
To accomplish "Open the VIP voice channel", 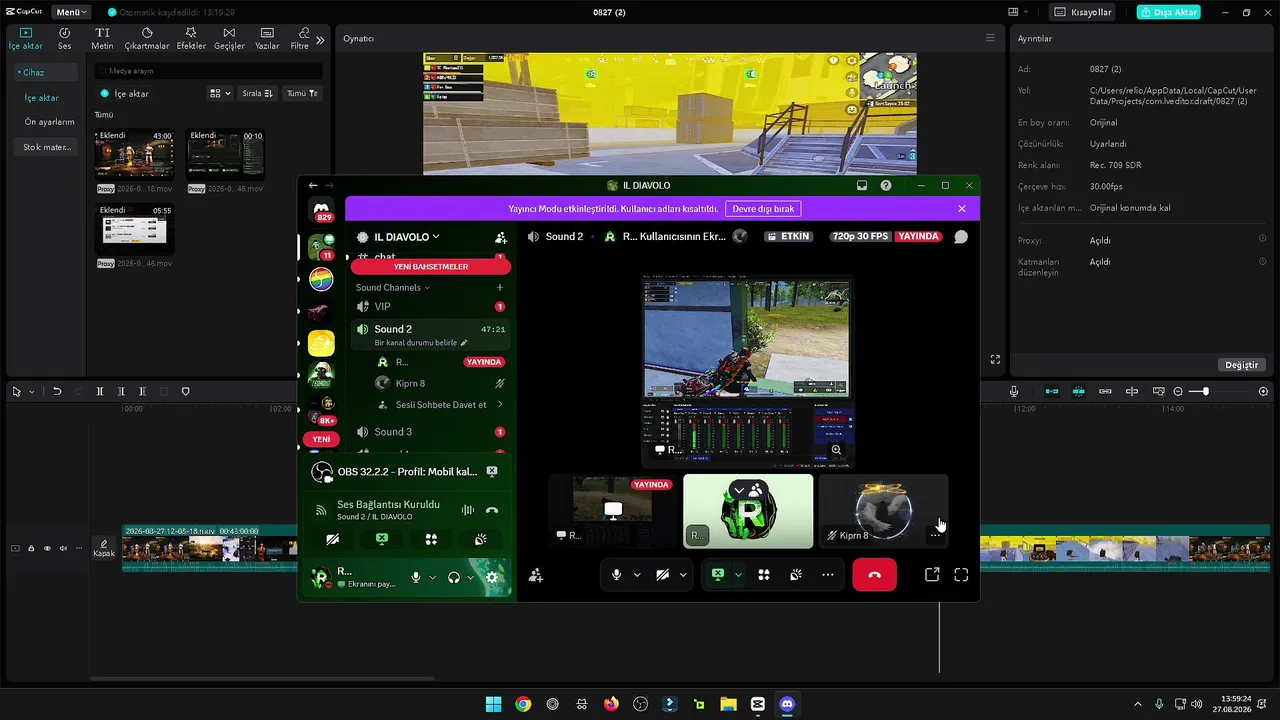I will [431, 307].
